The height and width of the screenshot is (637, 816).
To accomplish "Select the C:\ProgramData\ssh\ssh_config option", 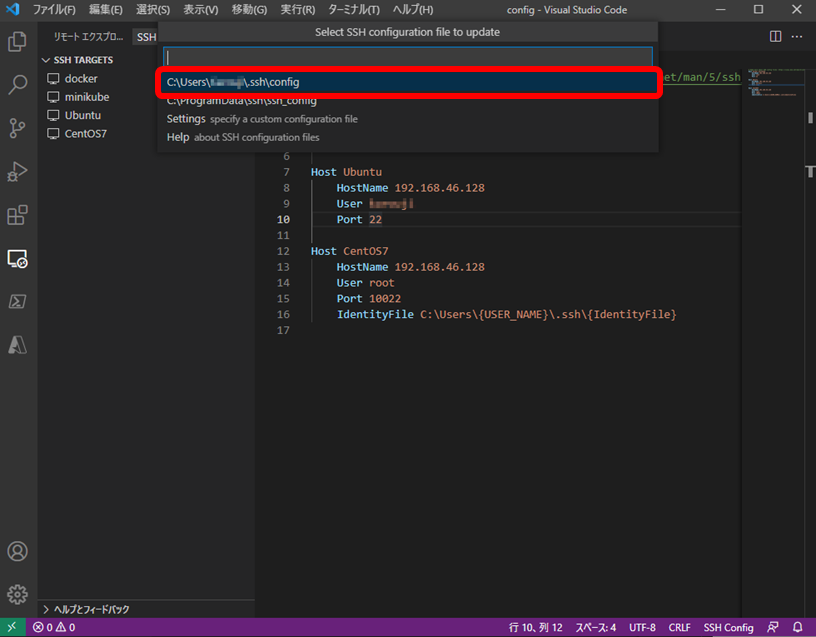I will click(x=409, y=100).
